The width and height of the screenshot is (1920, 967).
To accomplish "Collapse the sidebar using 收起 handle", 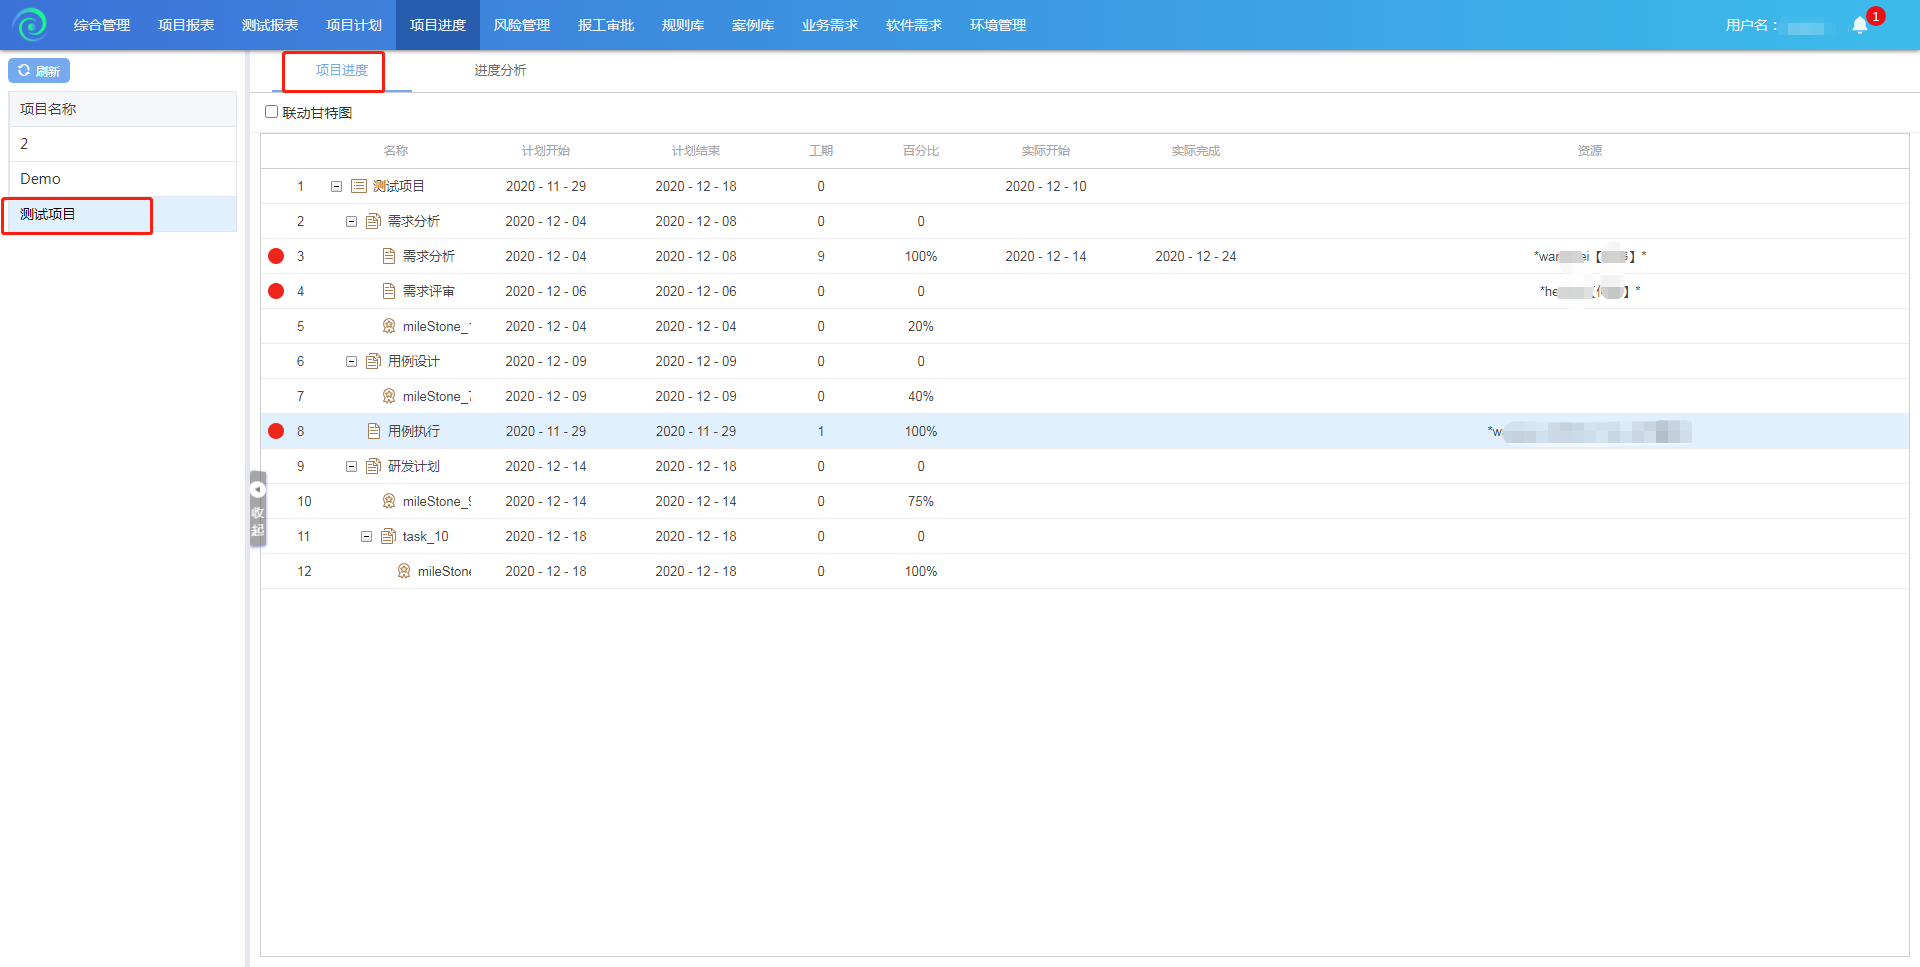I will 257,509.
